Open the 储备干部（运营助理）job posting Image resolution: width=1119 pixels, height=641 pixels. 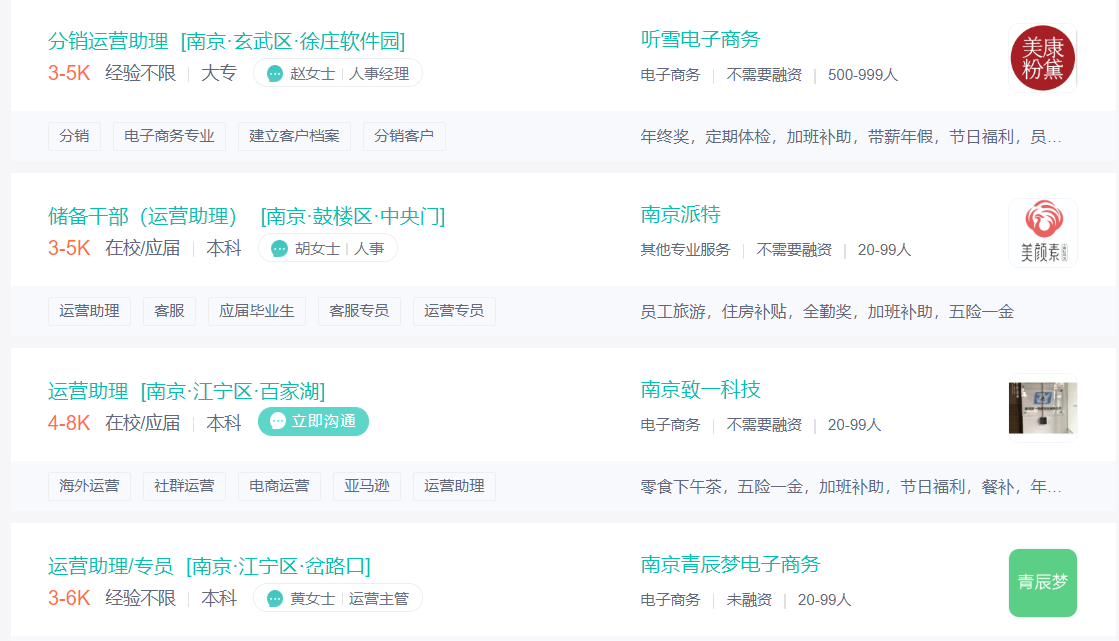coord(140,215)
